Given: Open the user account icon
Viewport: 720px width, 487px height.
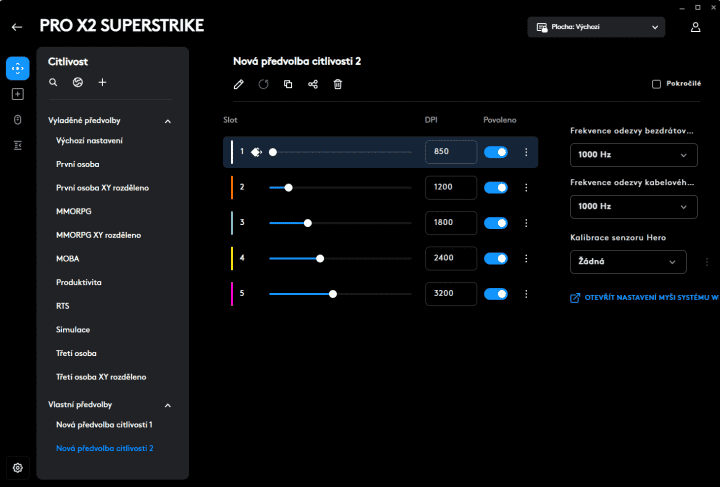Looking at the screenshot, I should [x=695, y=27].
